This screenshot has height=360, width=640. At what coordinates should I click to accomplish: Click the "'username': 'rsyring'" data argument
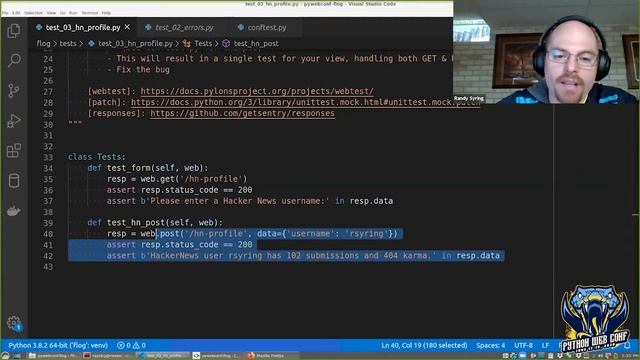[338, 233]
